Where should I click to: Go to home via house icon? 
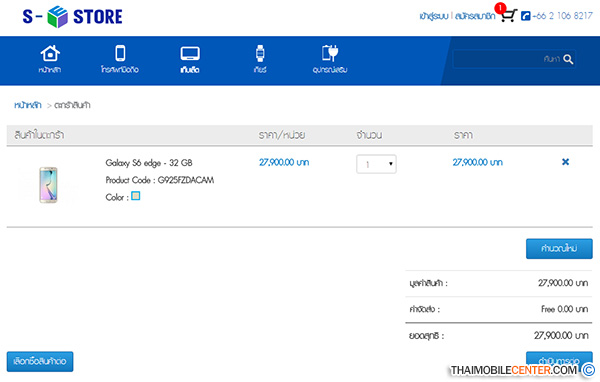[x=50, y=53]
